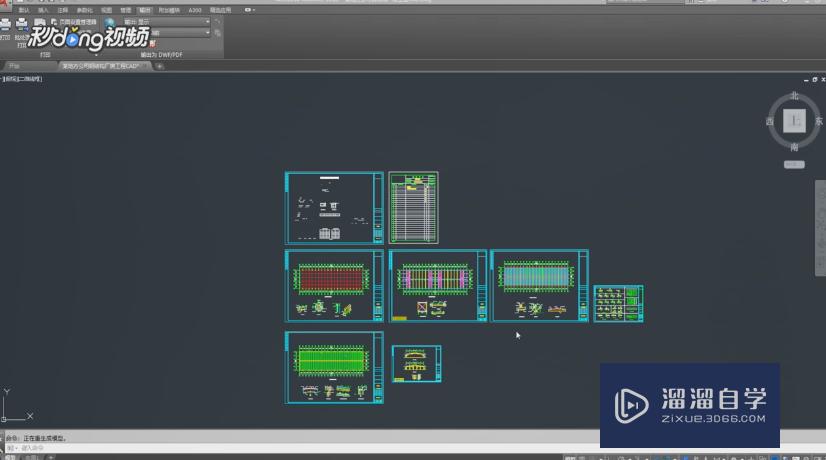826x460 pixels.
Task: Switch to the 视图 (View) ribbon tab
Action: click(x=106, y=10)
